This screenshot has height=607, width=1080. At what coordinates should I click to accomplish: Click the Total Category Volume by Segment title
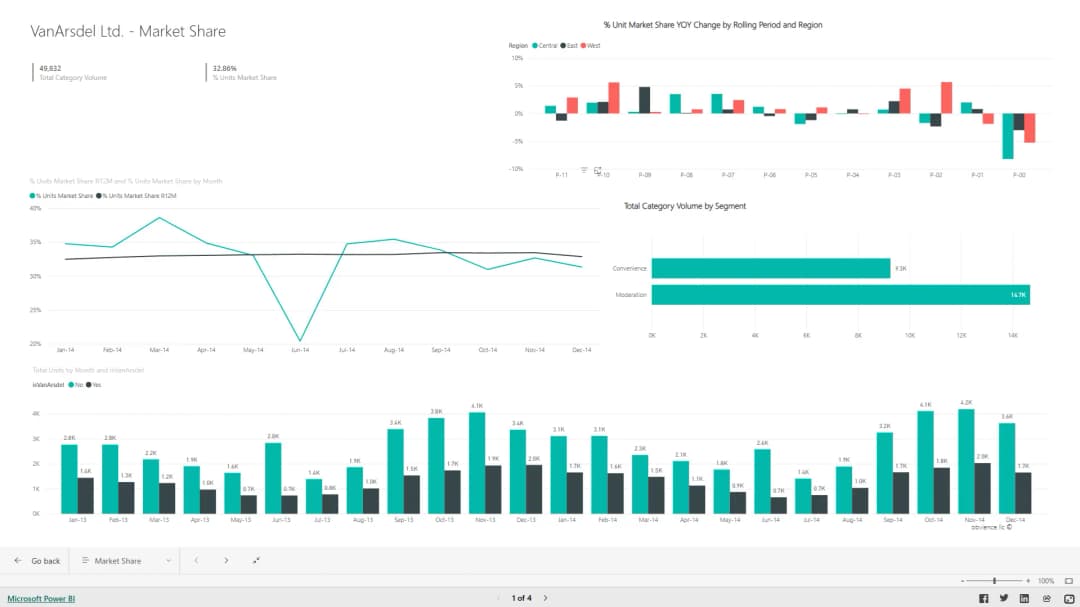685,206
